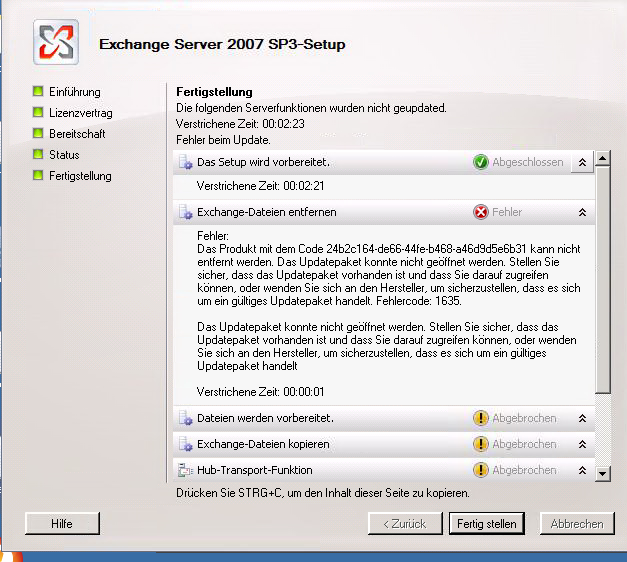Screen dimensions: 627x562
Task: Click the red Fehler error icon
Action: click(x=481, y=212)
